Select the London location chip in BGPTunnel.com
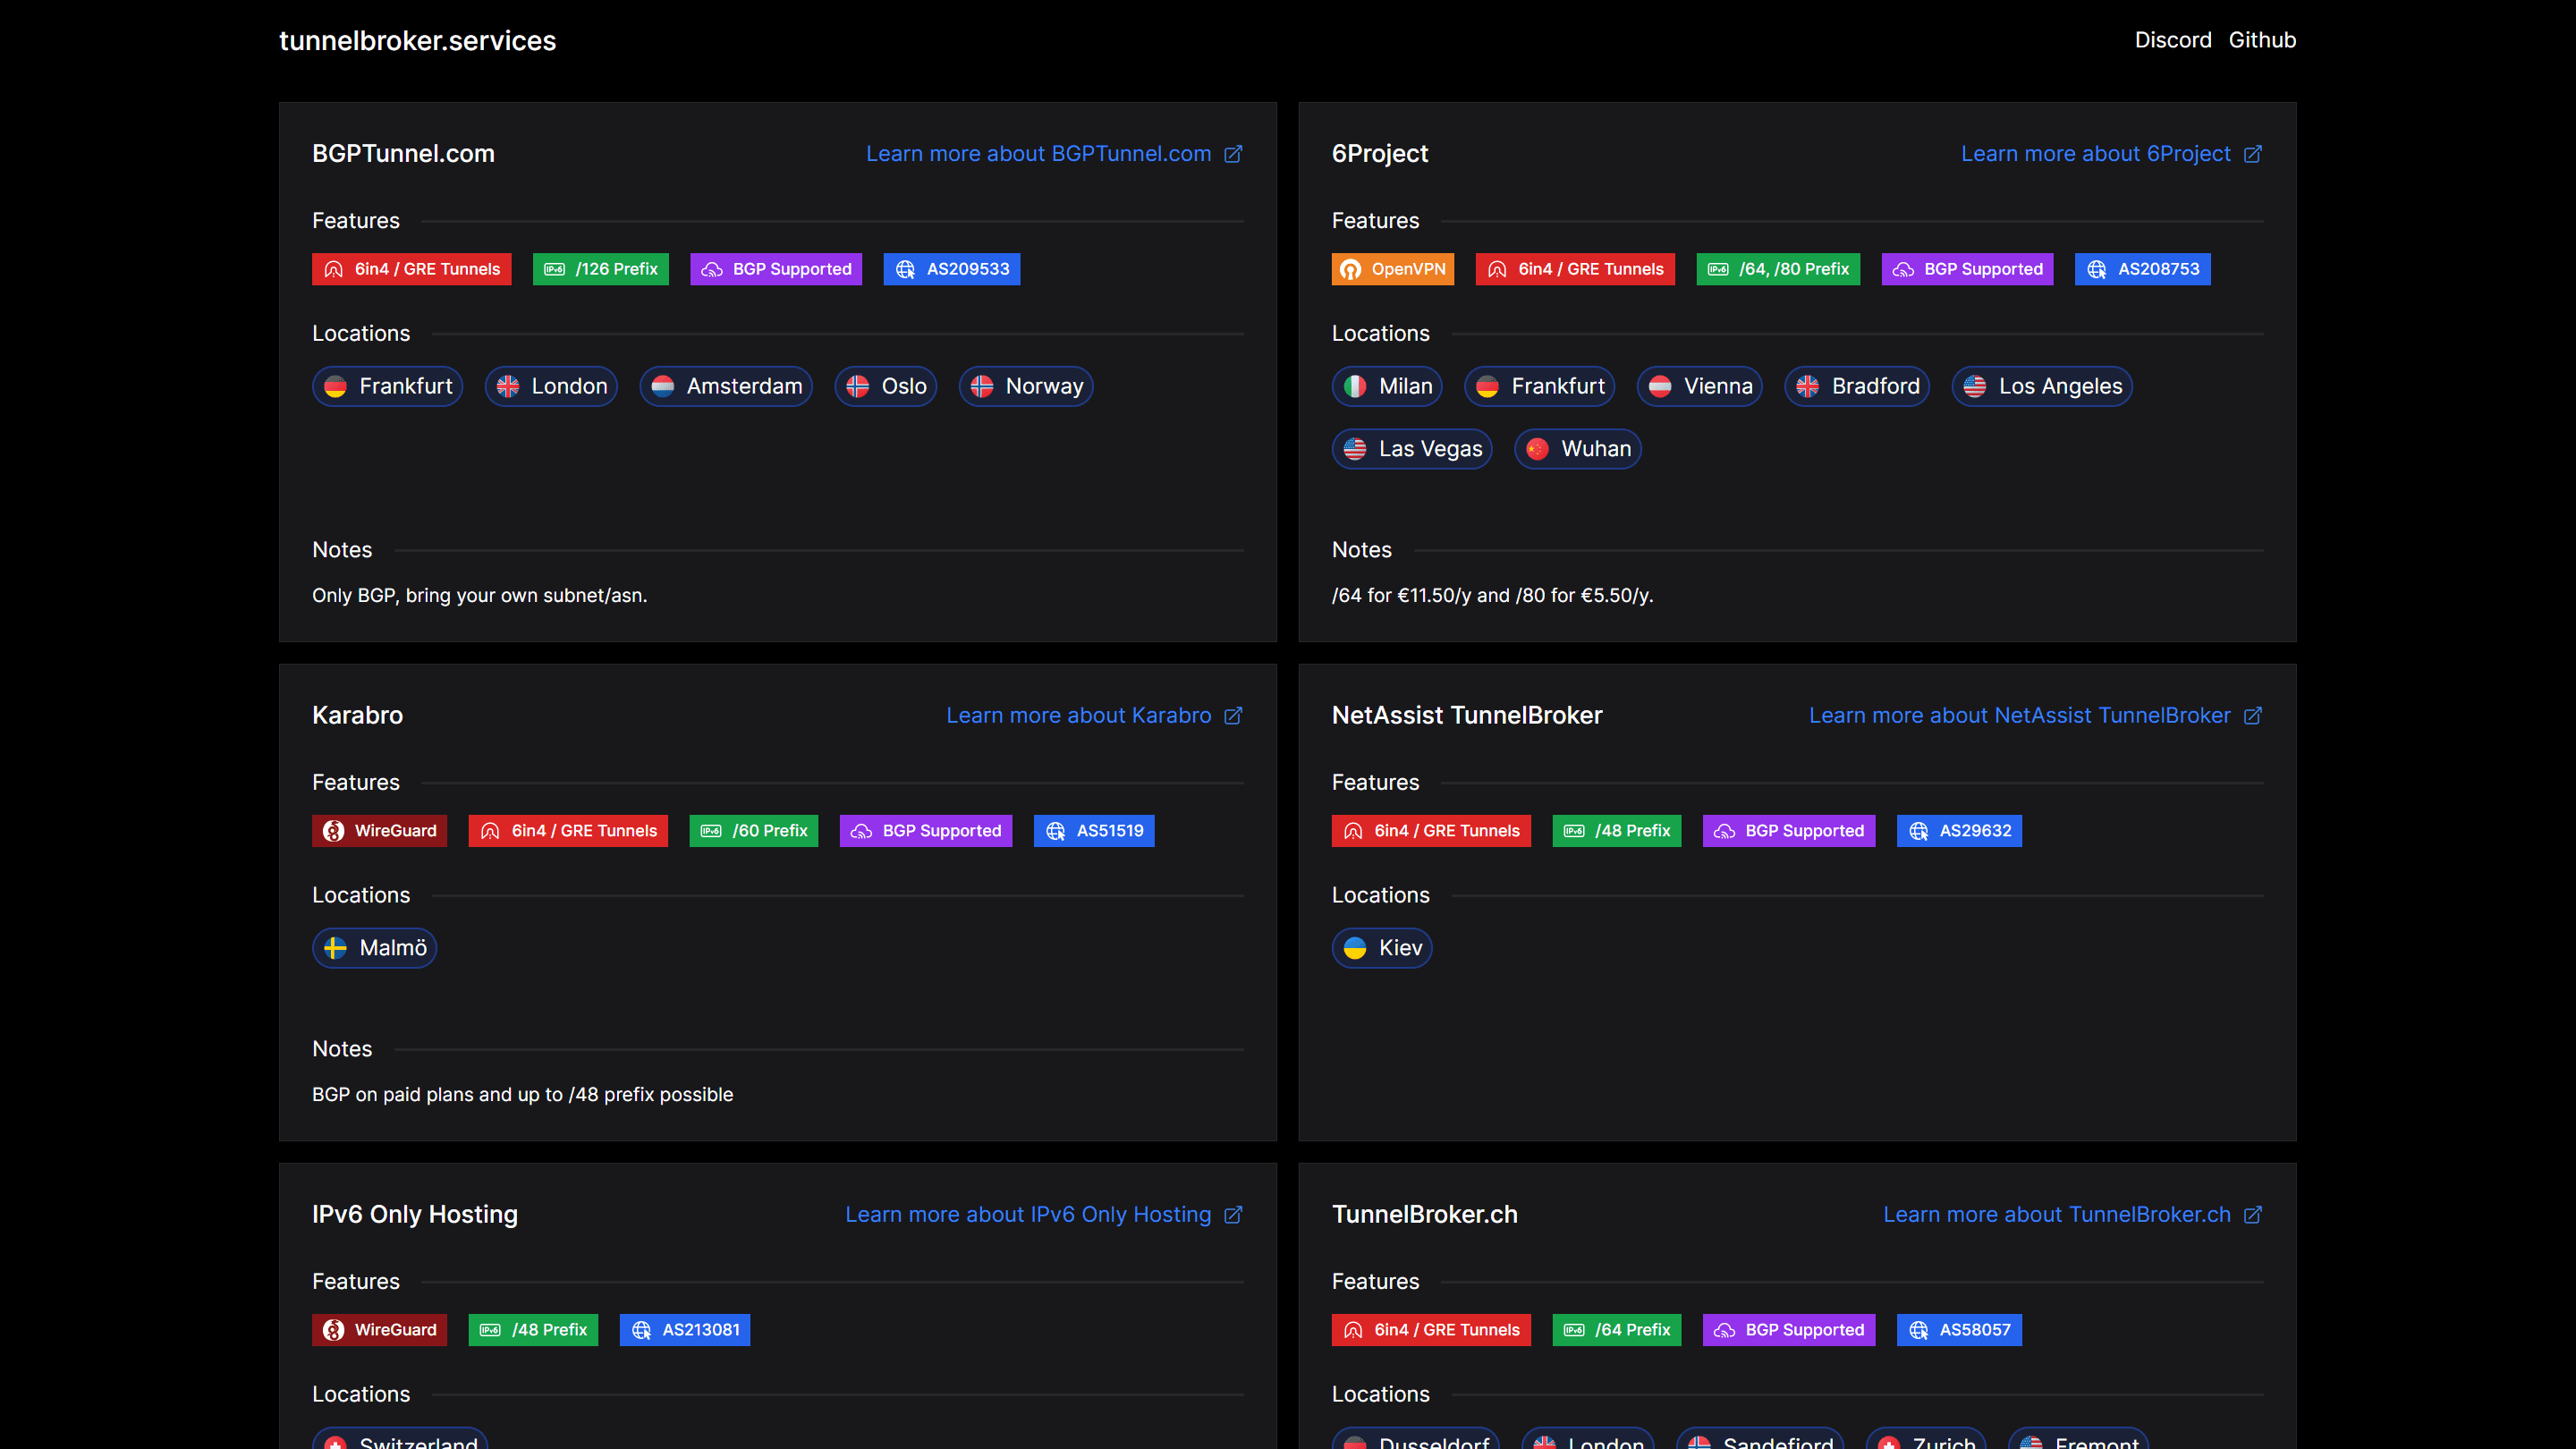 551,387
